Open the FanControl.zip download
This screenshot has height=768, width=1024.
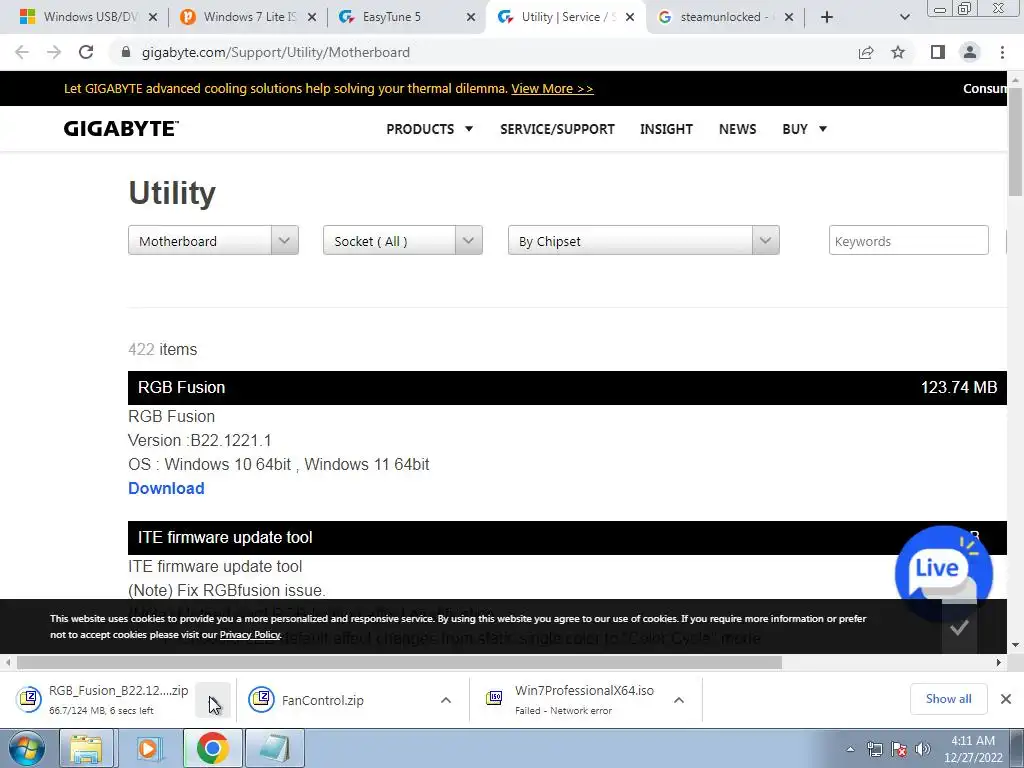[323, 700]
